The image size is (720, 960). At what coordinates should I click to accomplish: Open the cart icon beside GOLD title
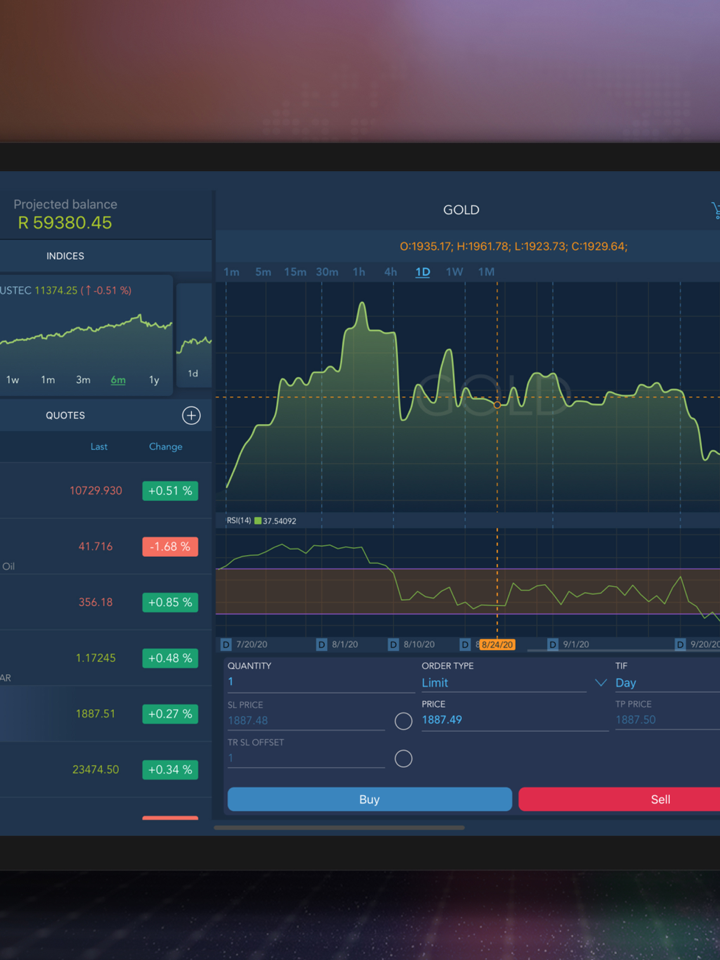pyautogui.click(x=714, y=210)
